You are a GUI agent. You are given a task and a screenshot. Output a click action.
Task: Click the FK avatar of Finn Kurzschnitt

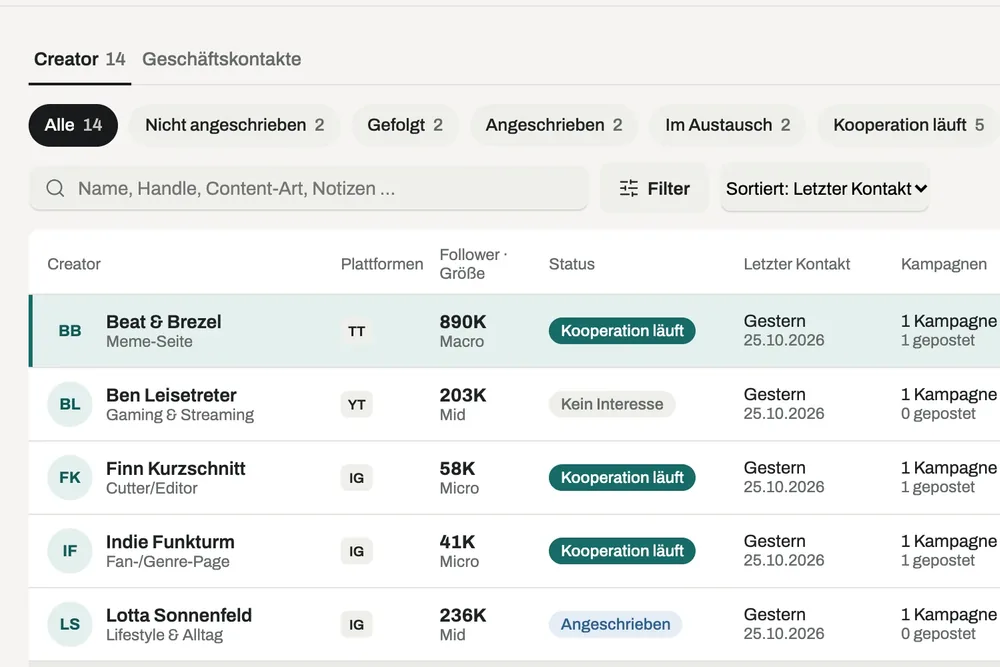[x=70, y=478]
